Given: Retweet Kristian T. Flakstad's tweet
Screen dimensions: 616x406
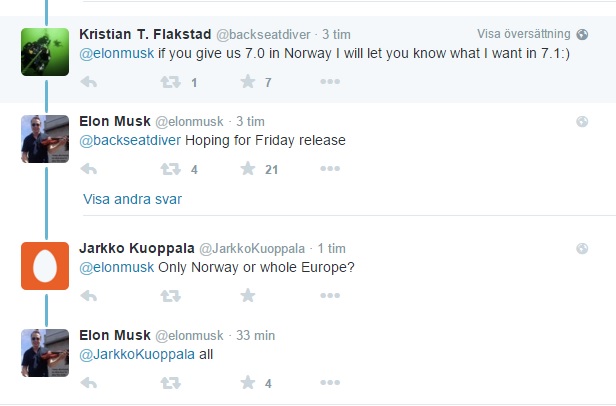Looking at the screenshot, I should [x=170, y=82].
